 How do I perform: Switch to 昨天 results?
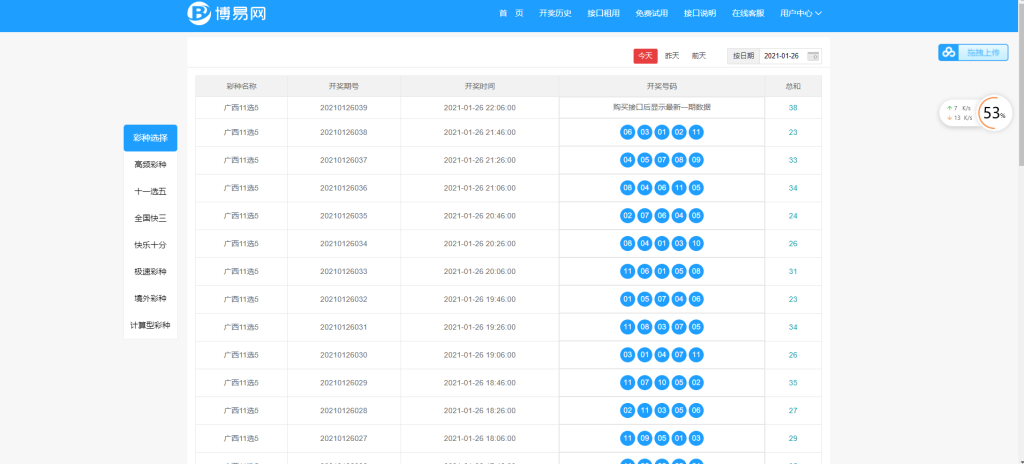(x=672, y=56)
